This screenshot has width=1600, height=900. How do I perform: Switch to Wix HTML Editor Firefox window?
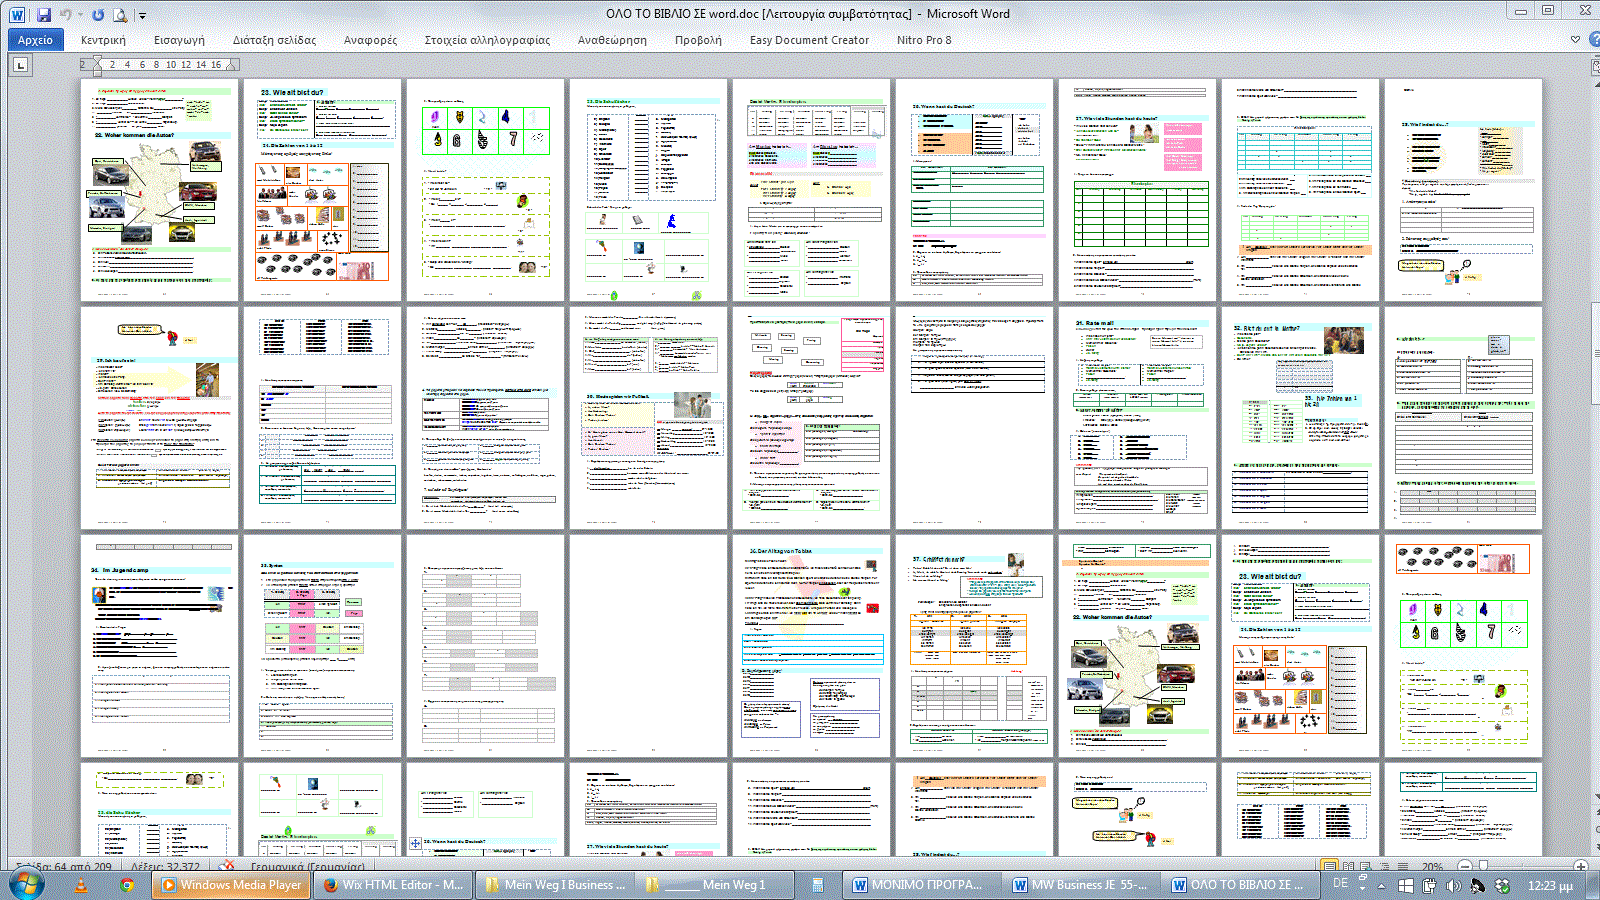pyautogui.click(x=394, y=885)
